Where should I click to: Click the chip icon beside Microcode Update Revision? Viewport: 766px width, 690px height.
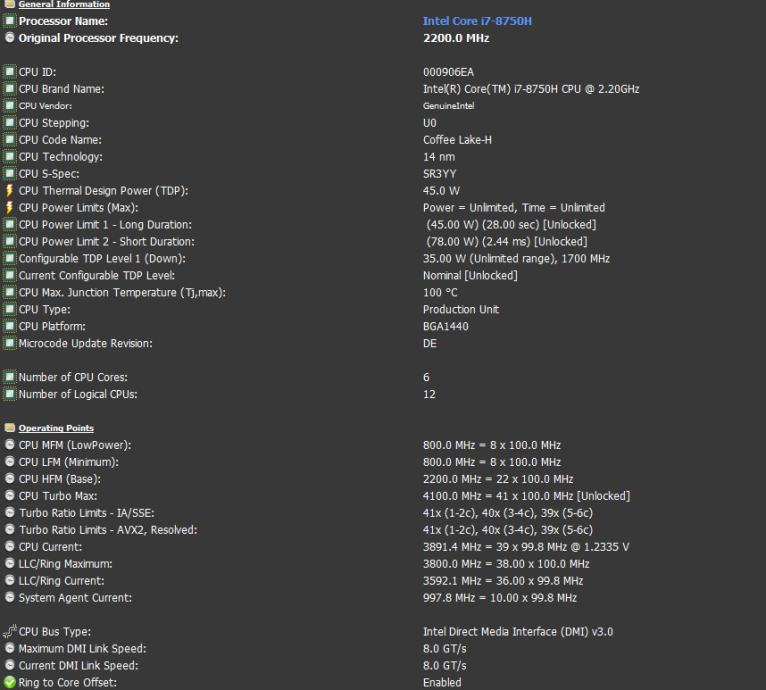coord(10,344)
